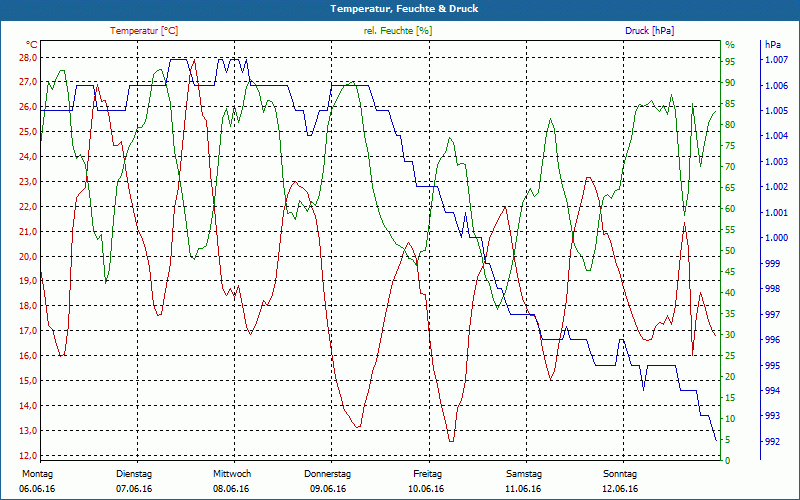Click the "20,0" temperature axis value
The height and width of the screenshot is (500, 800).
click(x=28, y=257)
